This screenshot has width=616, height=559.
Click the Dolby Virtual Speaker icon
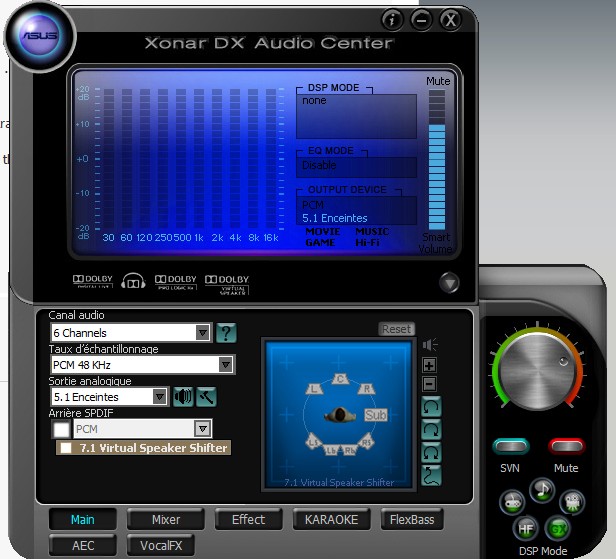[227, 284]
